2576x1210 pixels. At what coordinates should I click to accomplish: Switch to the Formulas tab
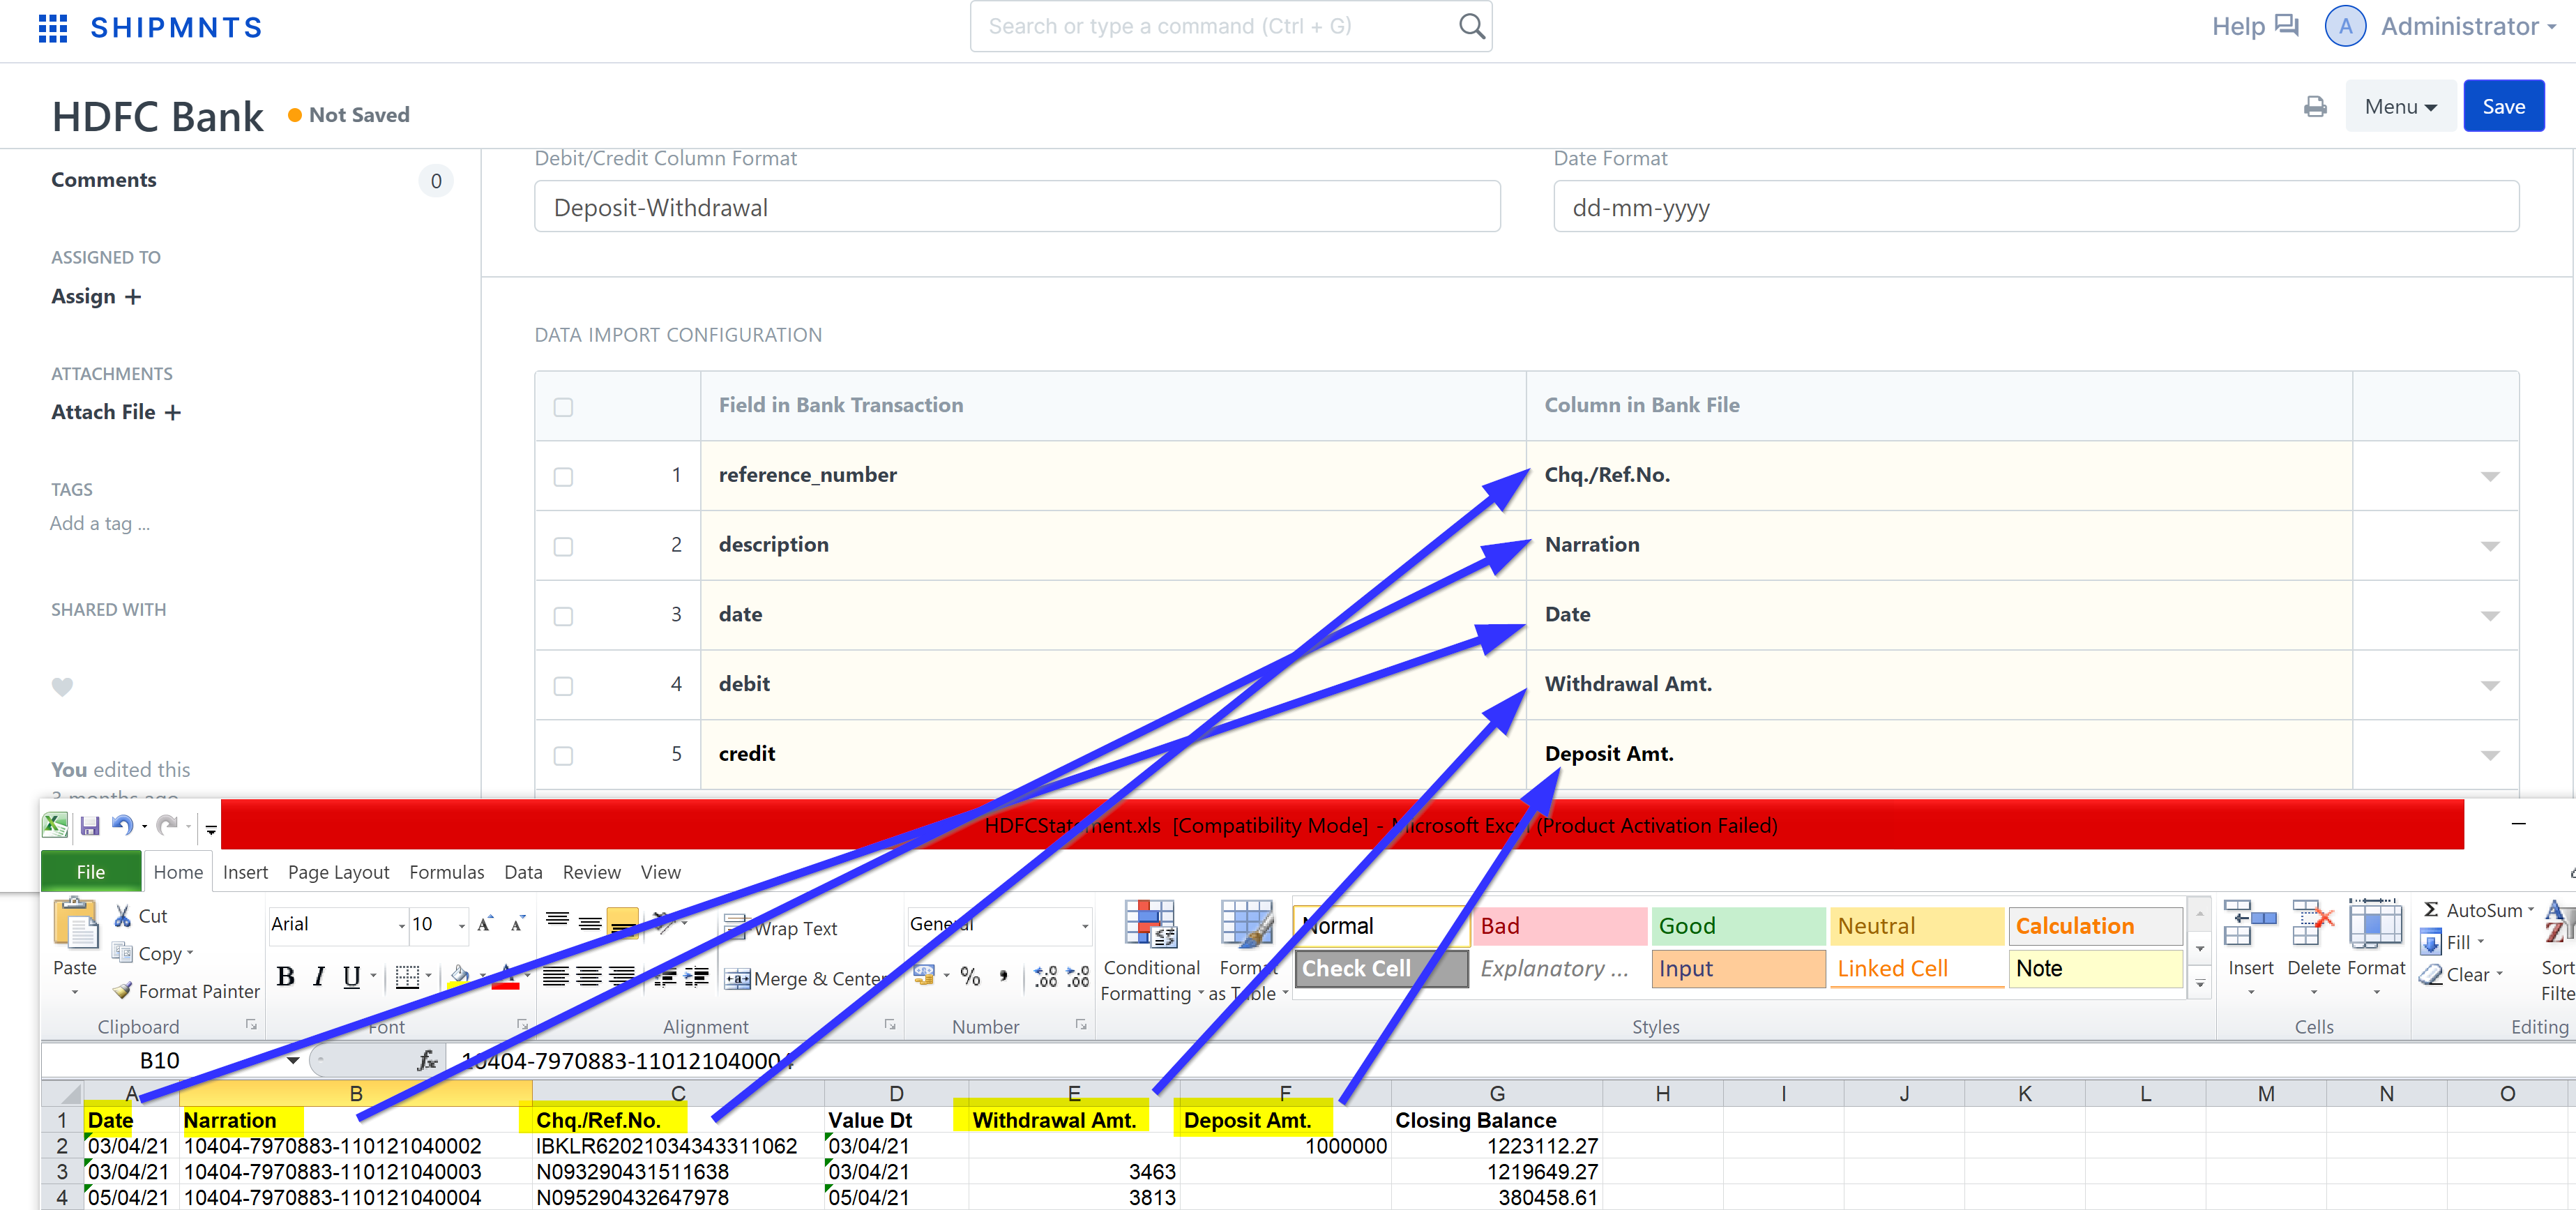[x=446, y=872]
